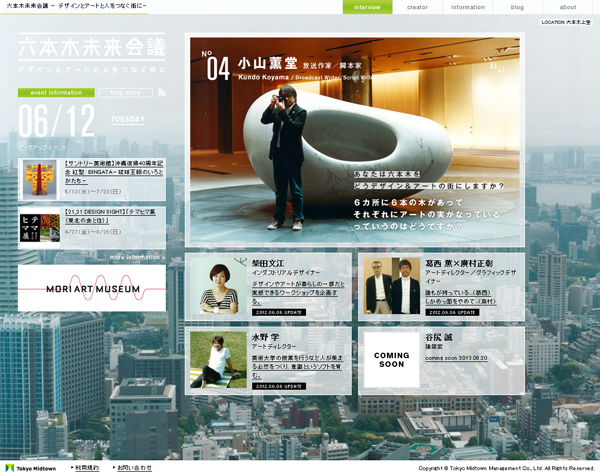Screen dimensions: 600x475
Task: Click the more information link
Action: [x=136, y=257]
